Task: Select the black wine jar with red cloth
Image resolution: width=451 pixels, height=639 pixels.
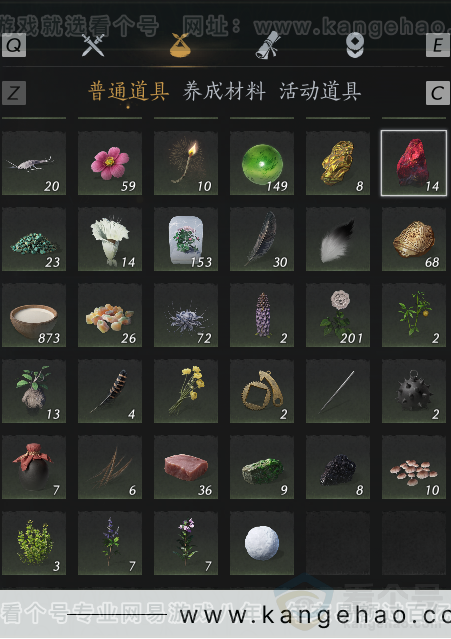Action: (34, 467)
